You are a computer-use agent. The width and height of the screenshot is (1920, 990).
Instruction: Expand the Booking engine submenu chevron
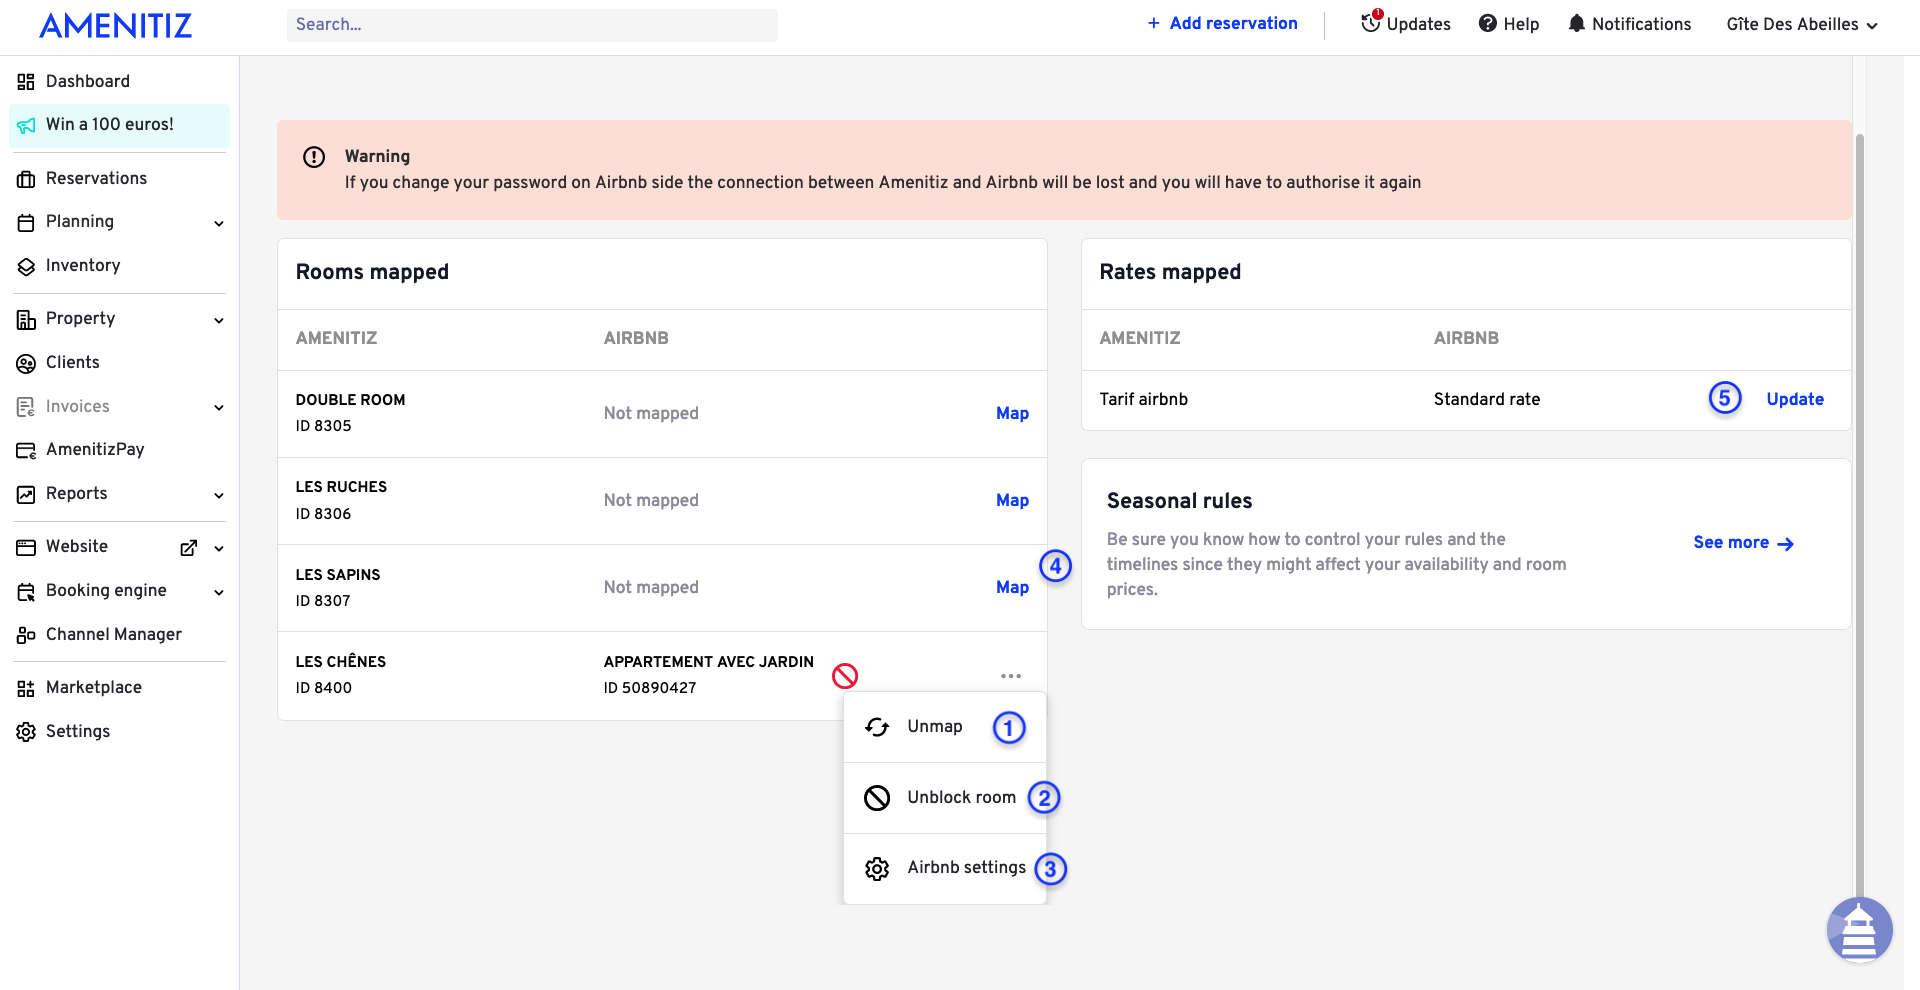[219, 592]
